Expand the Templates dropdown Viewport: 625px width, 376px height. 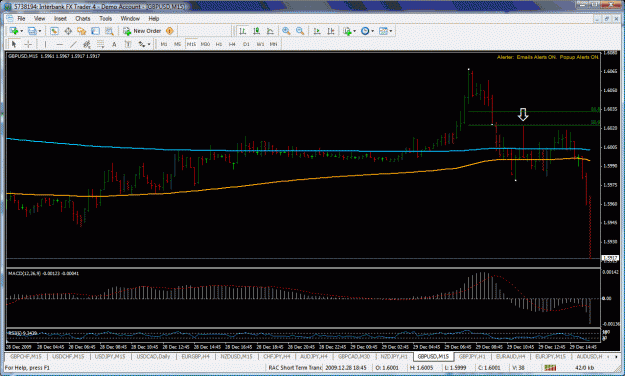tap(391, 31)
